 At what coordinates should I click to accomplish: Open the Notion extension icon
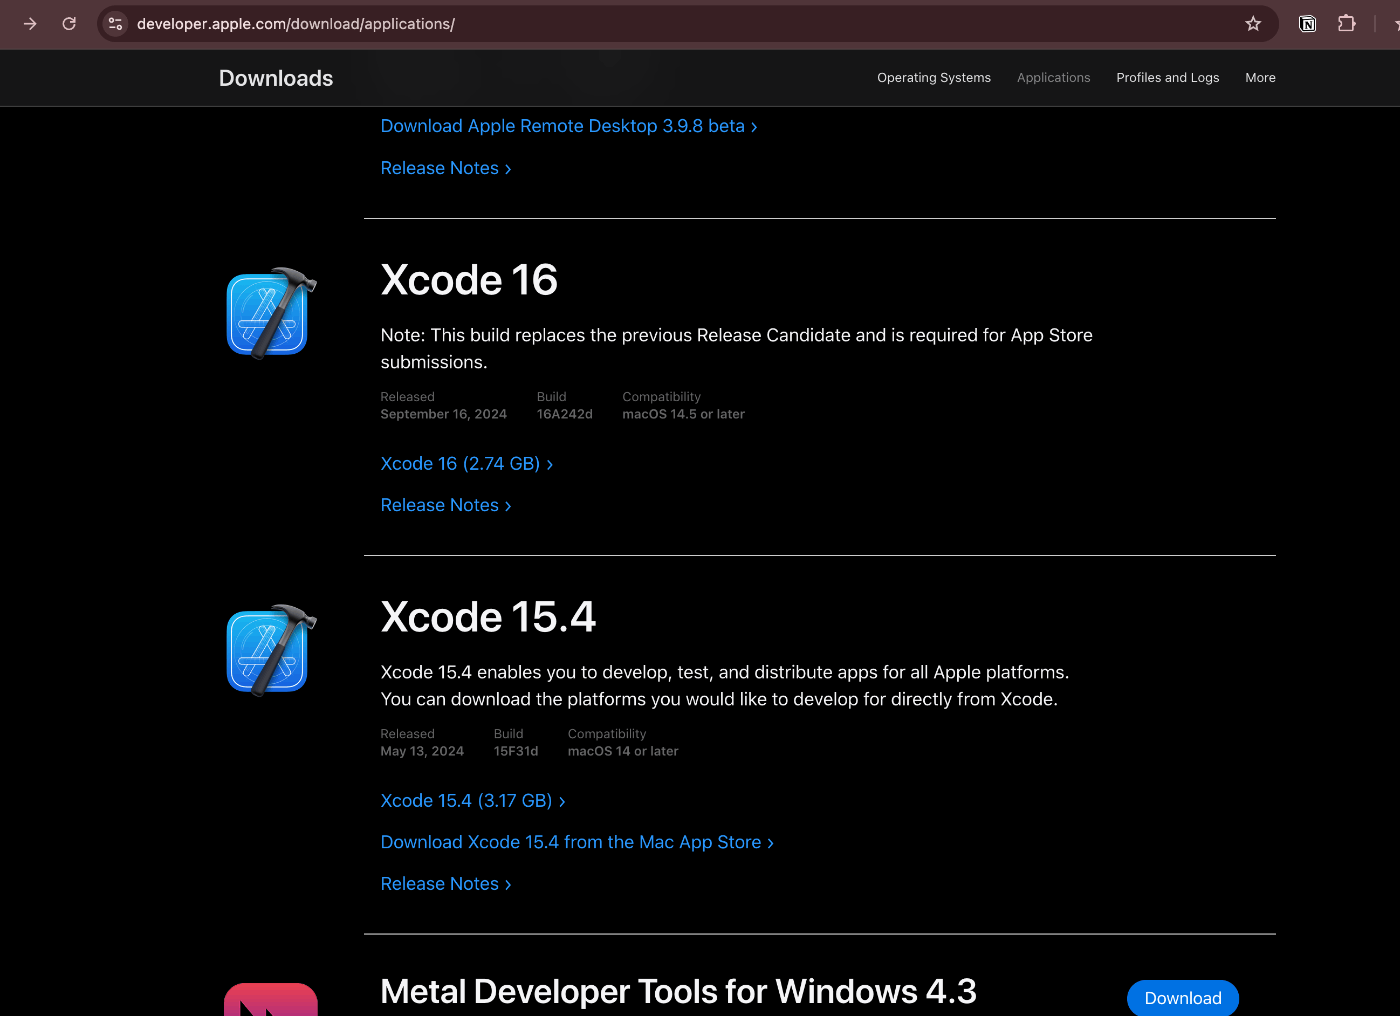[1307, 24]
